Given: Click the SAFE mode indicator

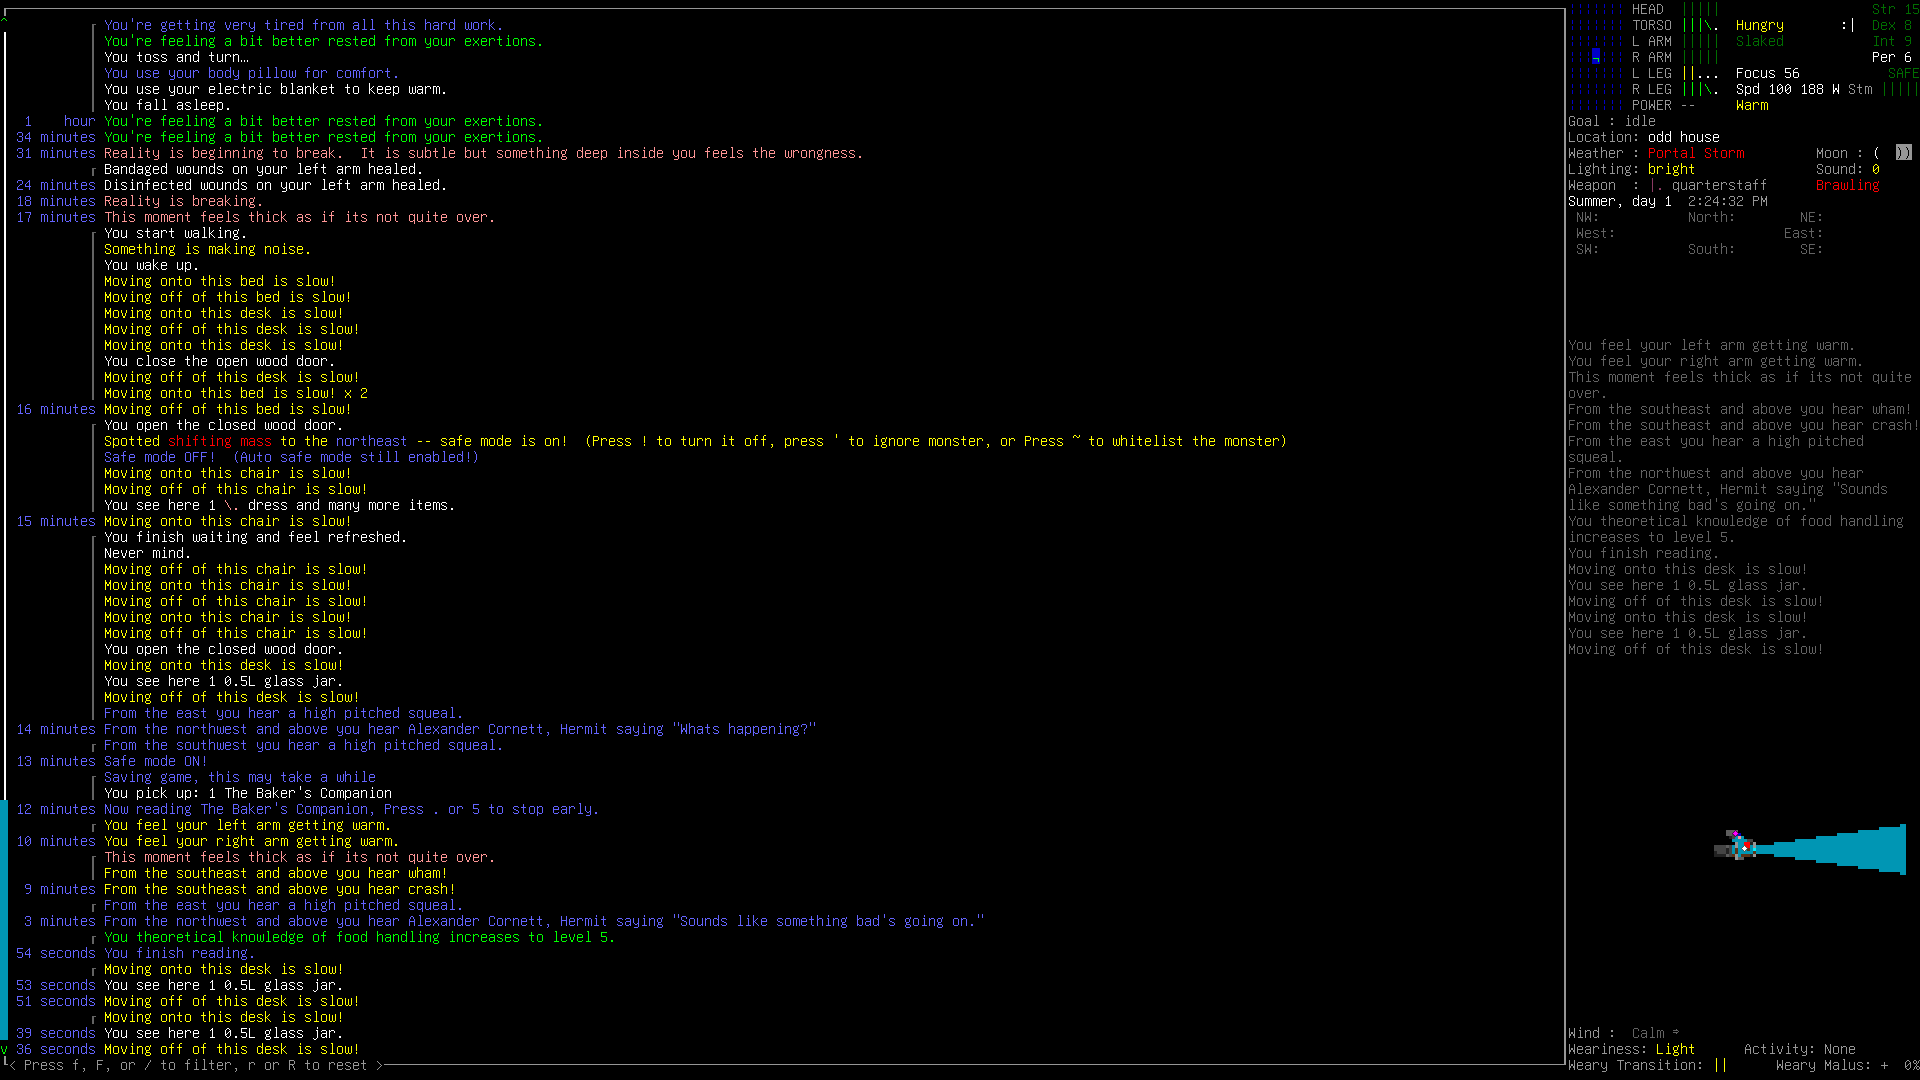Looking at the screenshot, I should [x=1902, y=73].
